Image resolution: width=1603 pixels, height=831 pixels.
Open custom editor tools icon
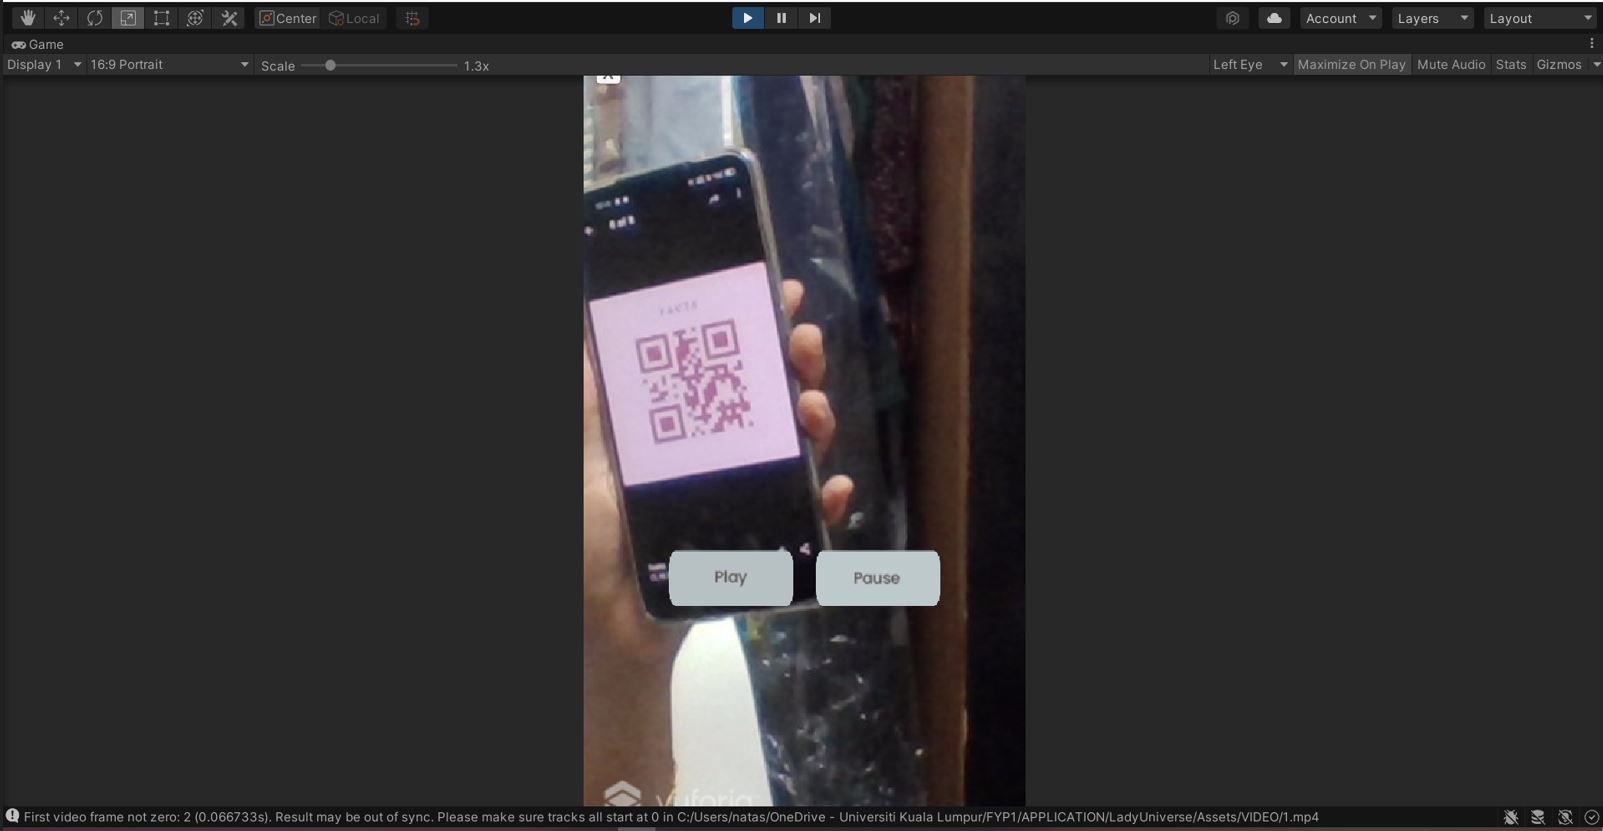point(230,18)
